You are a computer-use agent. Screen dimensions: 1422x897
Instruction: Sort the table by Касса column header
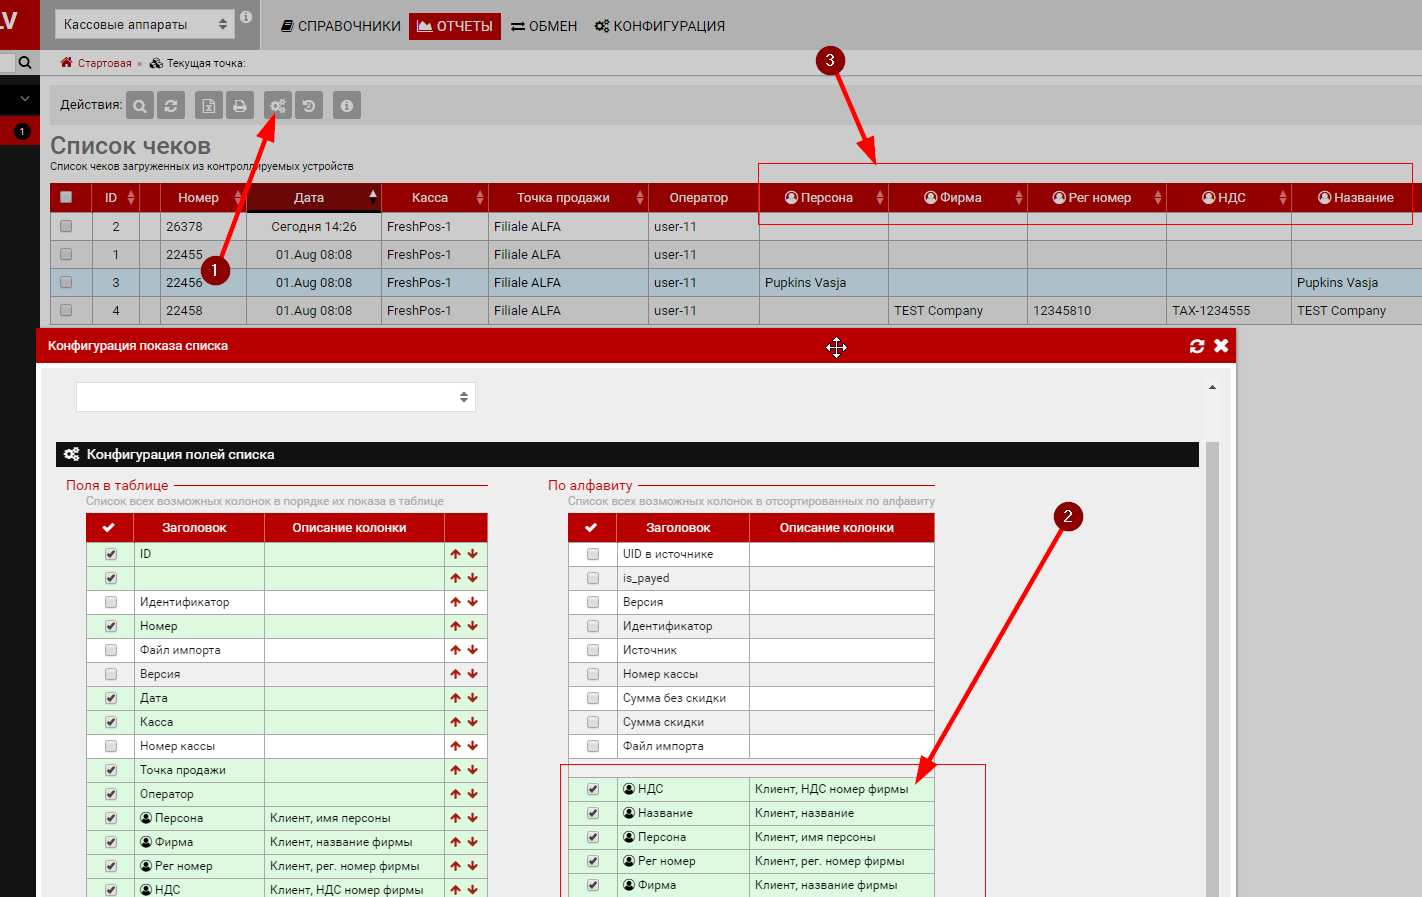430,198
